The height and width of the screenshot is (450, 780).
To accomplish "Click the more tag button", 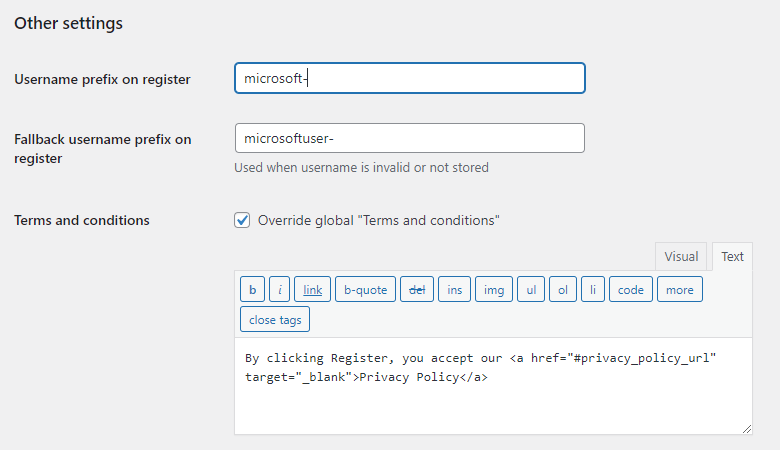I will pos(680,290).
